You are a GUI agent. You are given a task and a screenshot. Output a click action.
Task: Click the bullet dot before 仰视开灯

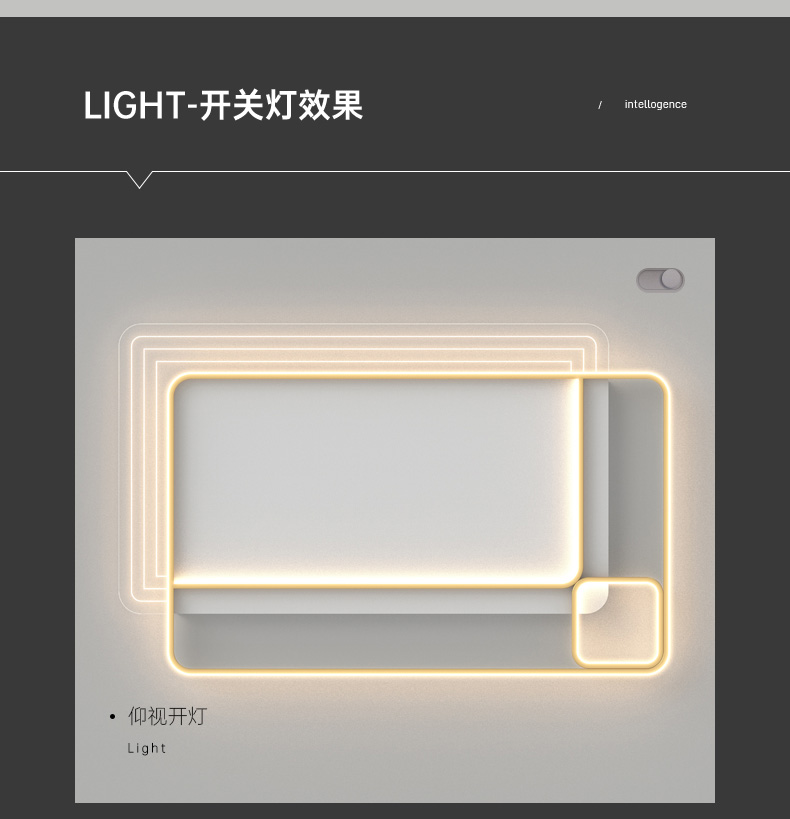click(112, 717)
